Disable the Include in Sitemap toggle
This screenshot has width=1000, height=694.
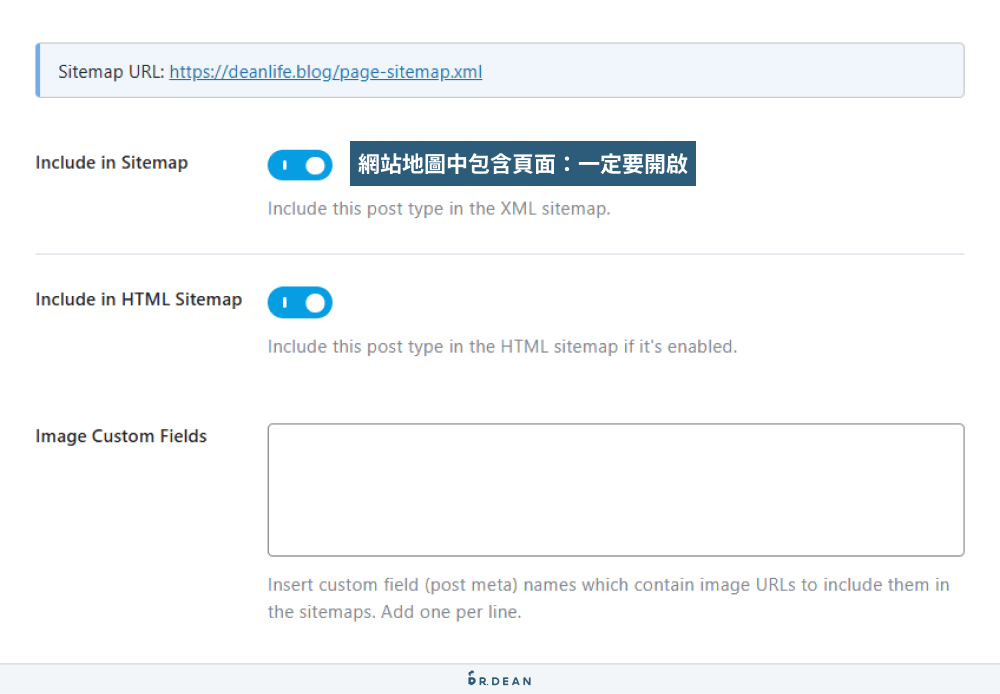pyautogui.click(x=300, y=163)
